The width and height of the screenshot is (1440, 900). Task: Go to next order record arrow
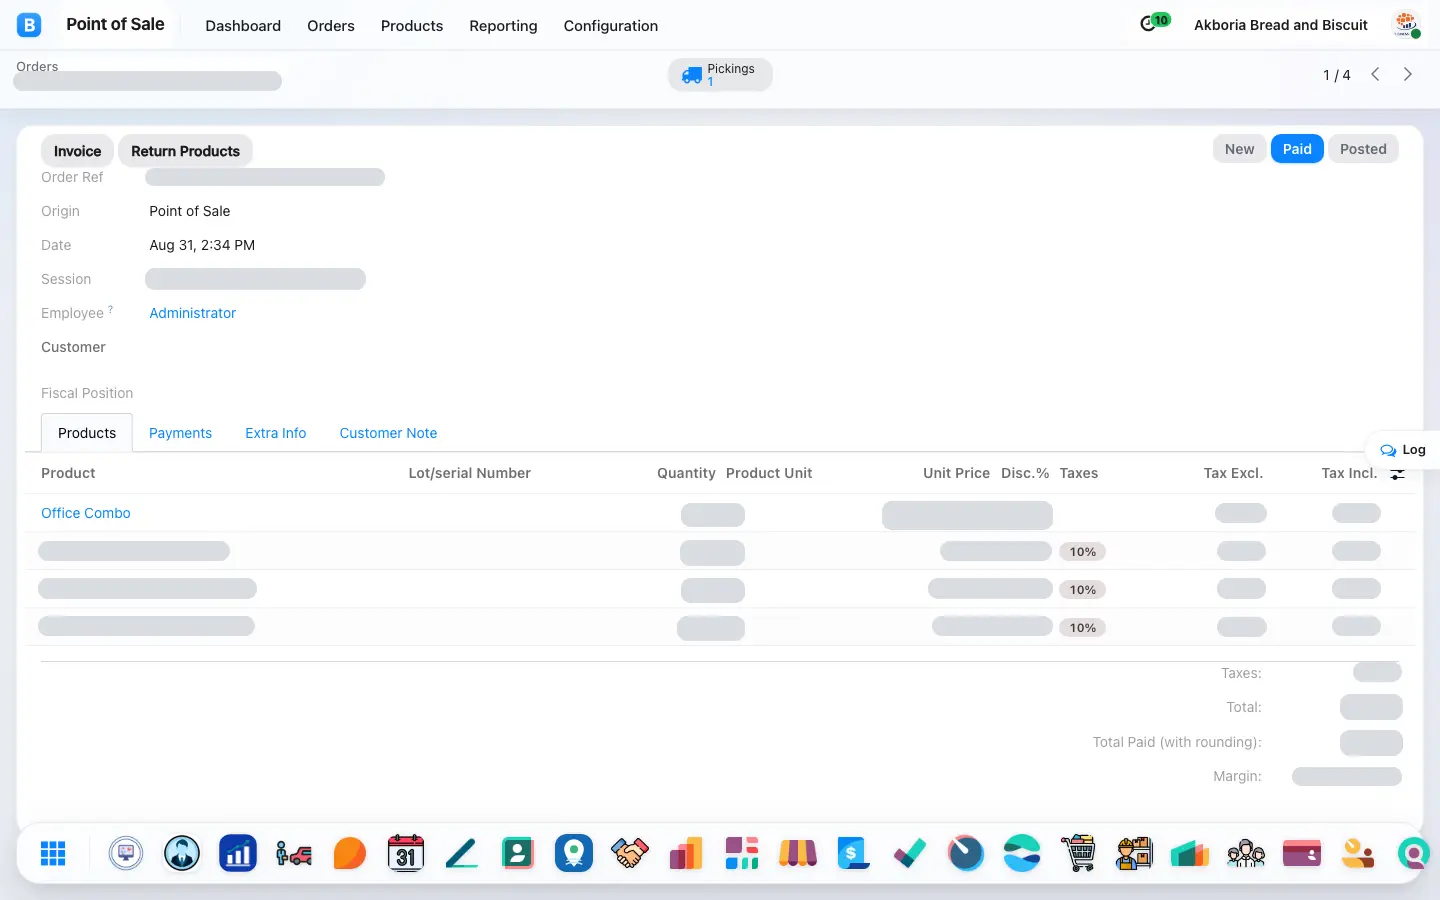pyautogui.click(x=1408, y=75)
